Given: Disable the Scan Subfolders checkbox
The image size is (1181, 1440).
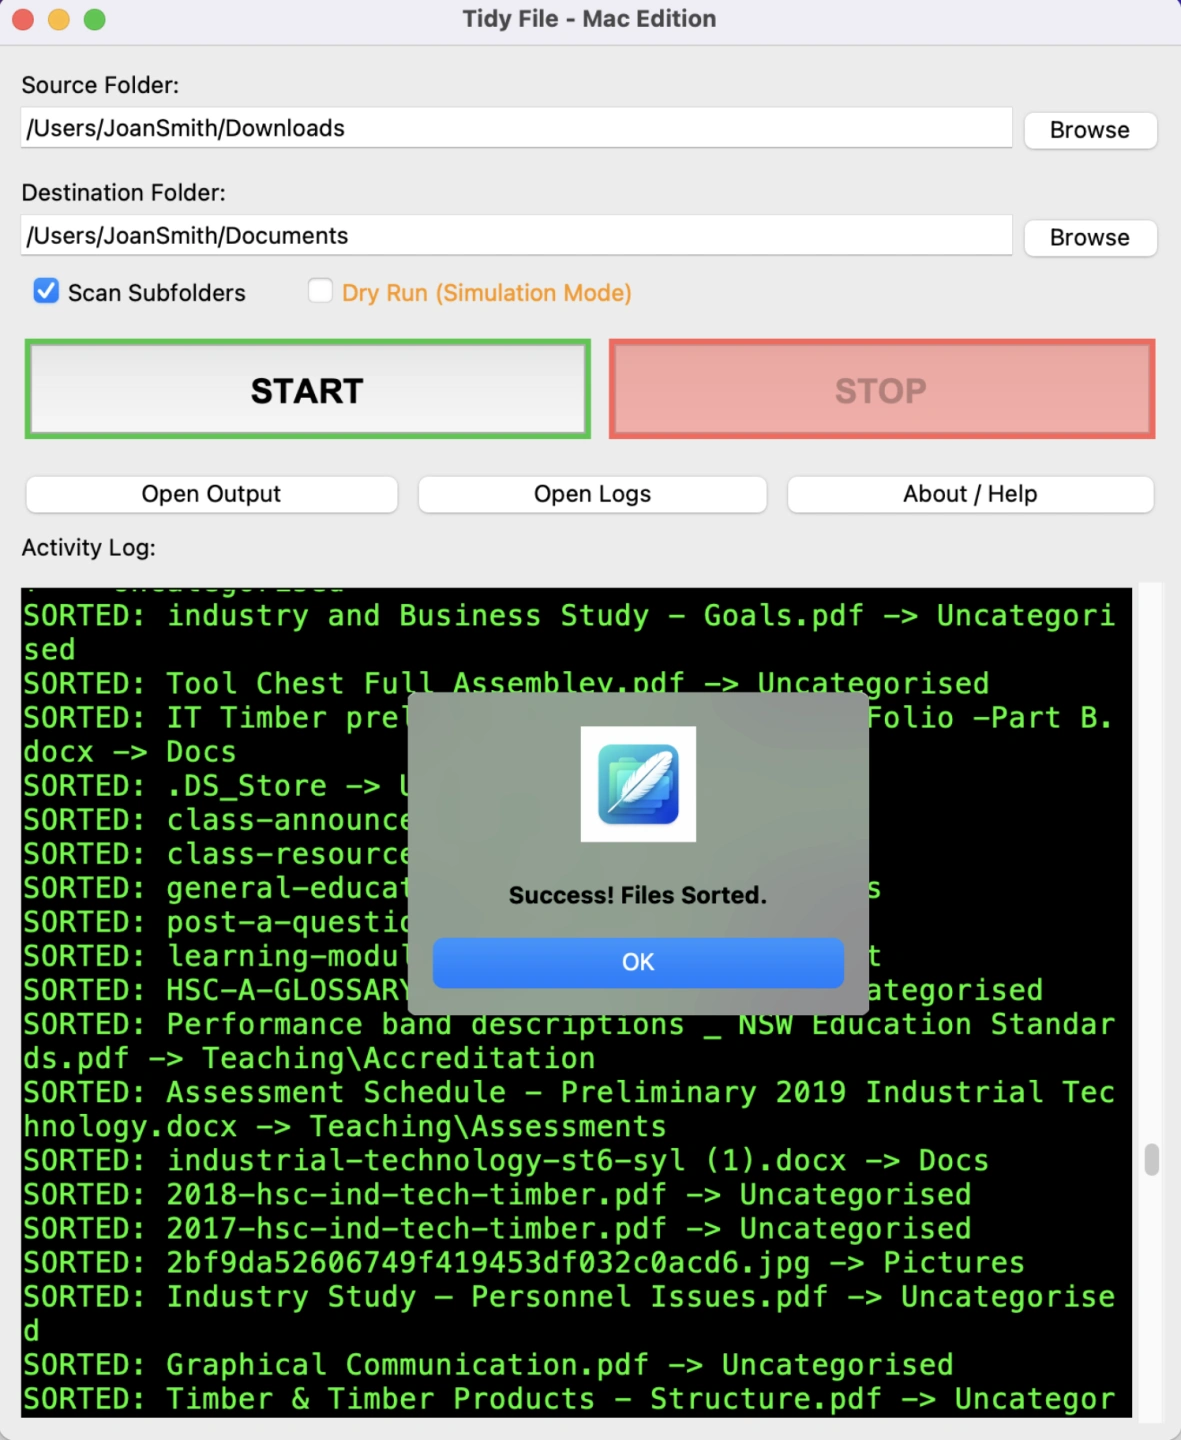Looking at the screenshot, I should tap(46, 291).
